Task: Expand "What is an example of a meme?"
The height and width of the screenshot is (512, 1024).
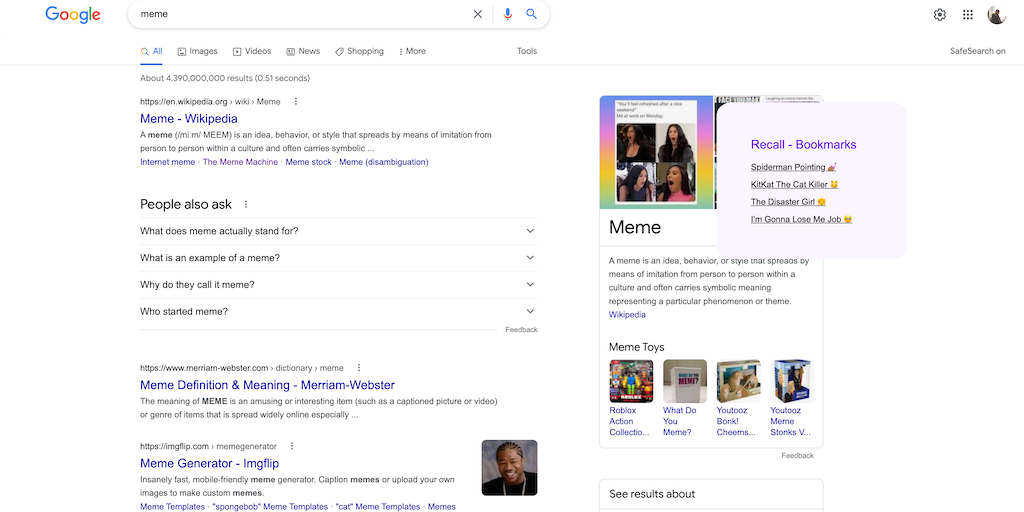Action: click(x=338, y=258)
